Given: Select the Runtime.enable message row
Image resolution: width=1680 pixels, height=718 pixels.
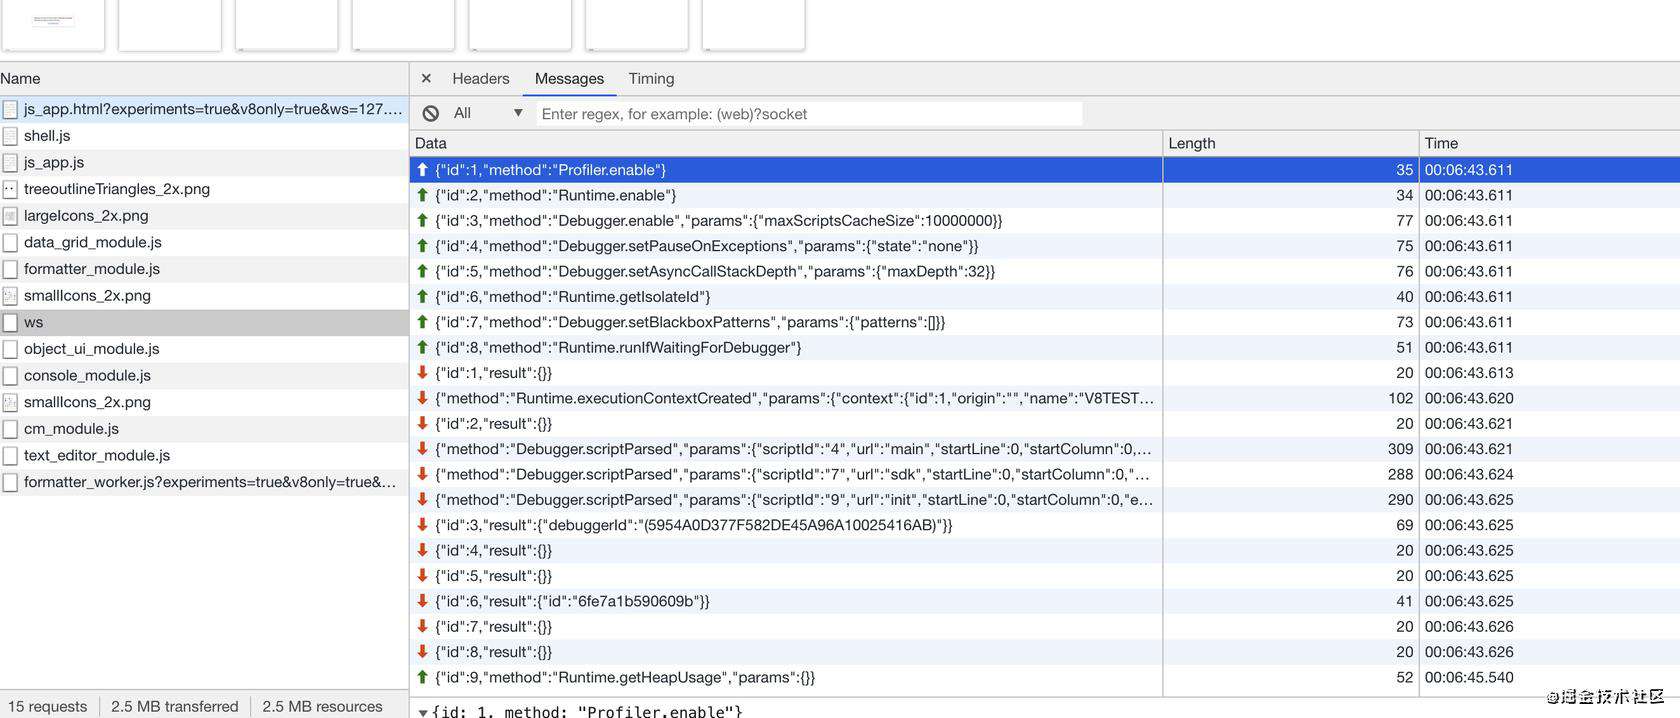Looking at the screenshot, I should pyautogui.click(x=1045, y=195).
